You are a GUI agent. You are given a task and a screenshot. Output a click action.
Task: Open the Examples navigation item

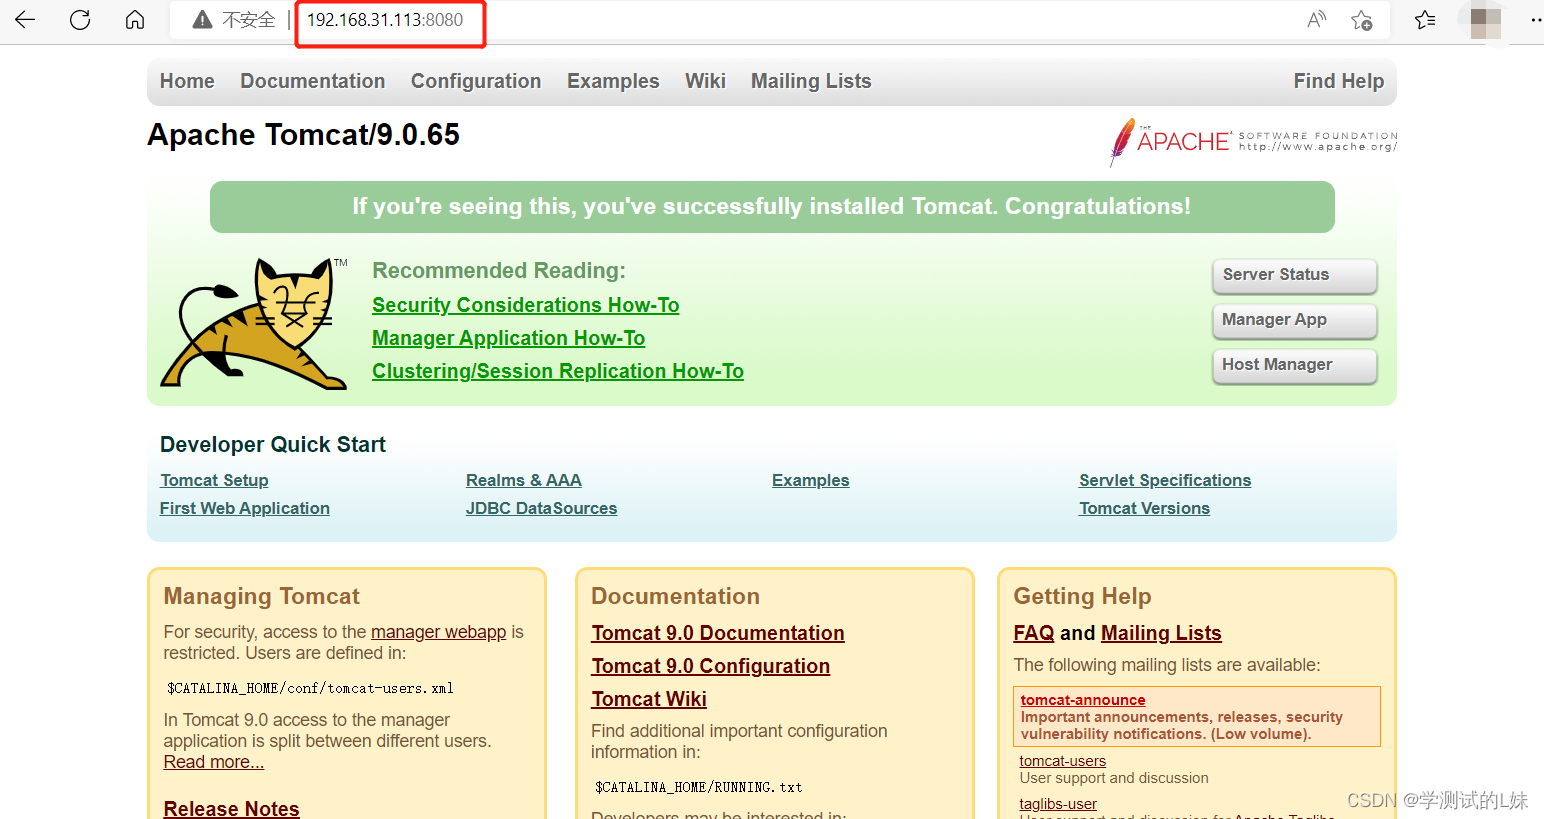coord(613,81)
